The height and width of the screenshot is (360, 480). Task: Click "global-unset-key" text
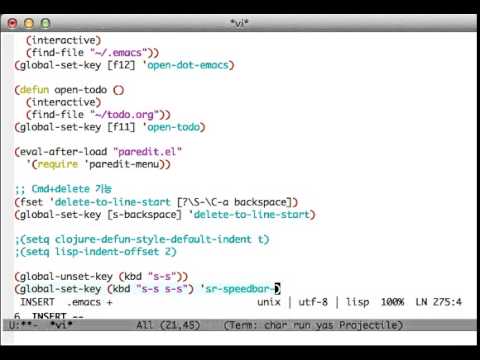(x=66, y=276)
